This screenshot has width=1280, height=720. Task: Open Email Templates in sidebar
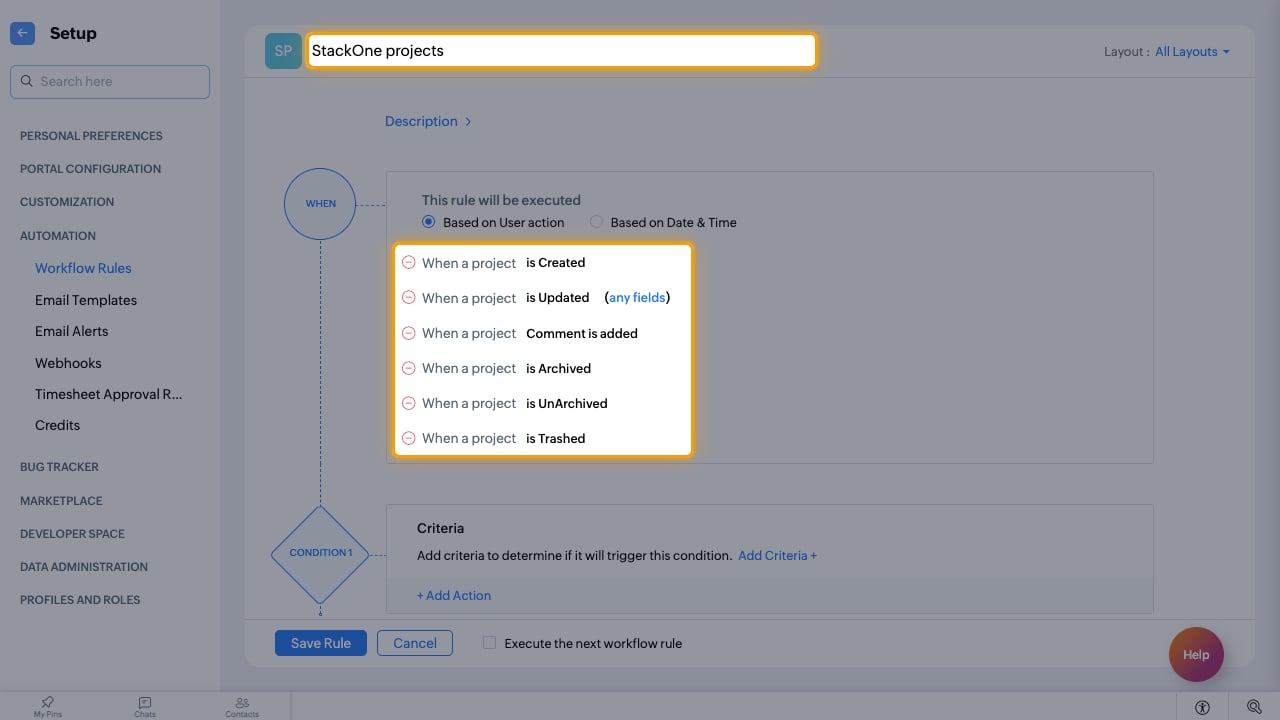coord(86,300)
